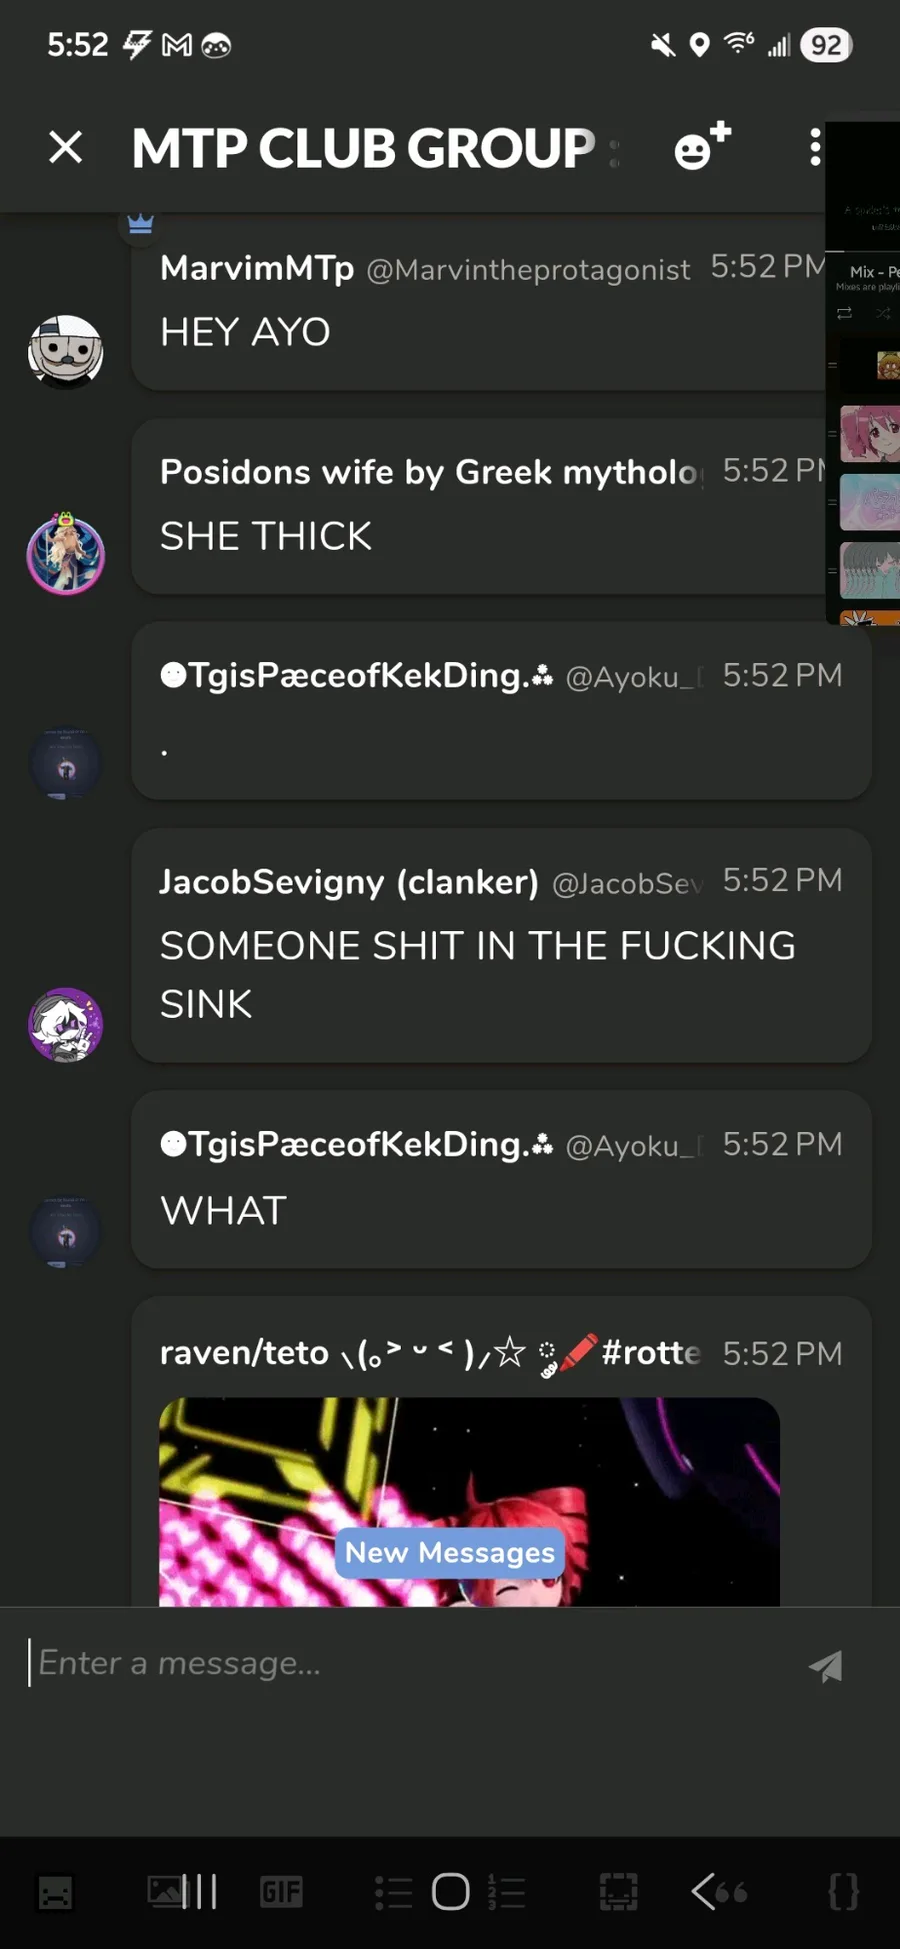Image resolution: width=900 pixels, height=1949 pixels.
Task: Close the MTP CLUB GROUP chat
Action: [x=66, y=148]
